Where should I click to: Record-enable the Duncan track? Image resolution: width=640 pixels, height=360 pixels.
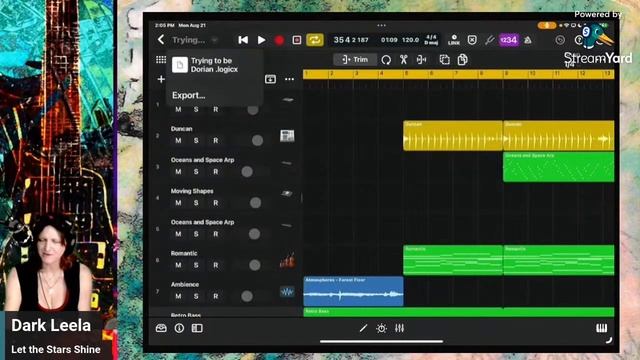point(216,140)
